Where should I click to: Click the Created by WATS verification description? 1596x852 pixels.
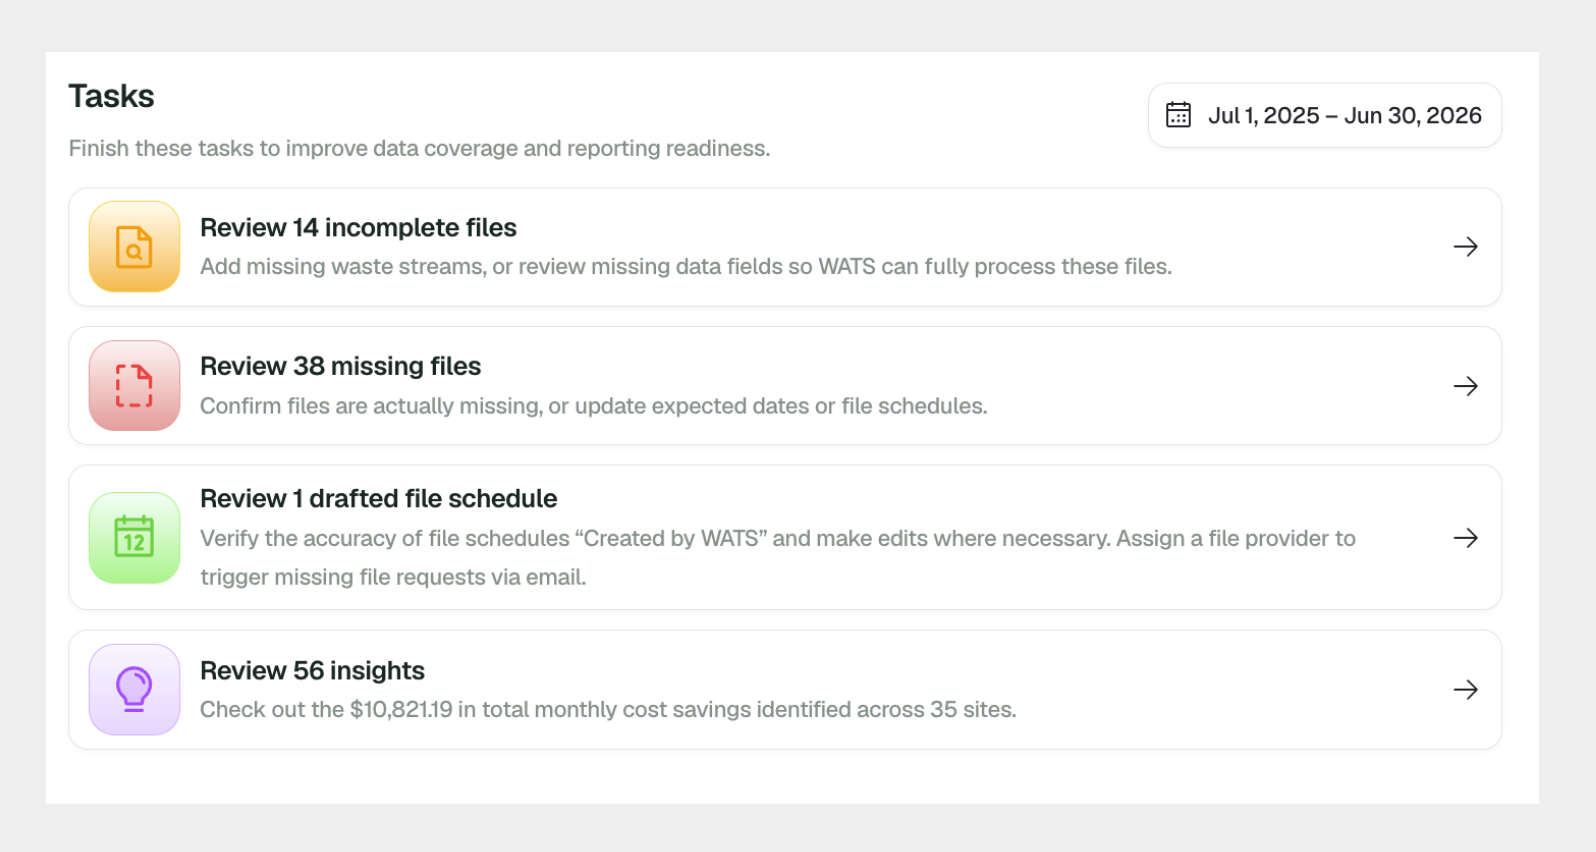[778, 557]
